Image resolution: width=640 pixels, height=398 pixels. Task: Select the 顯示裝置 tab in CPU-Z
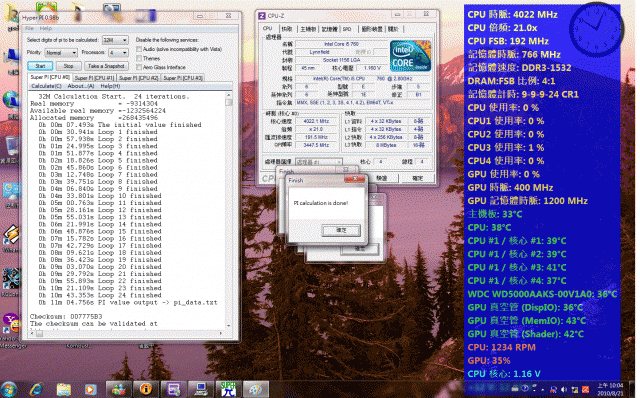(x=372, y=29)
